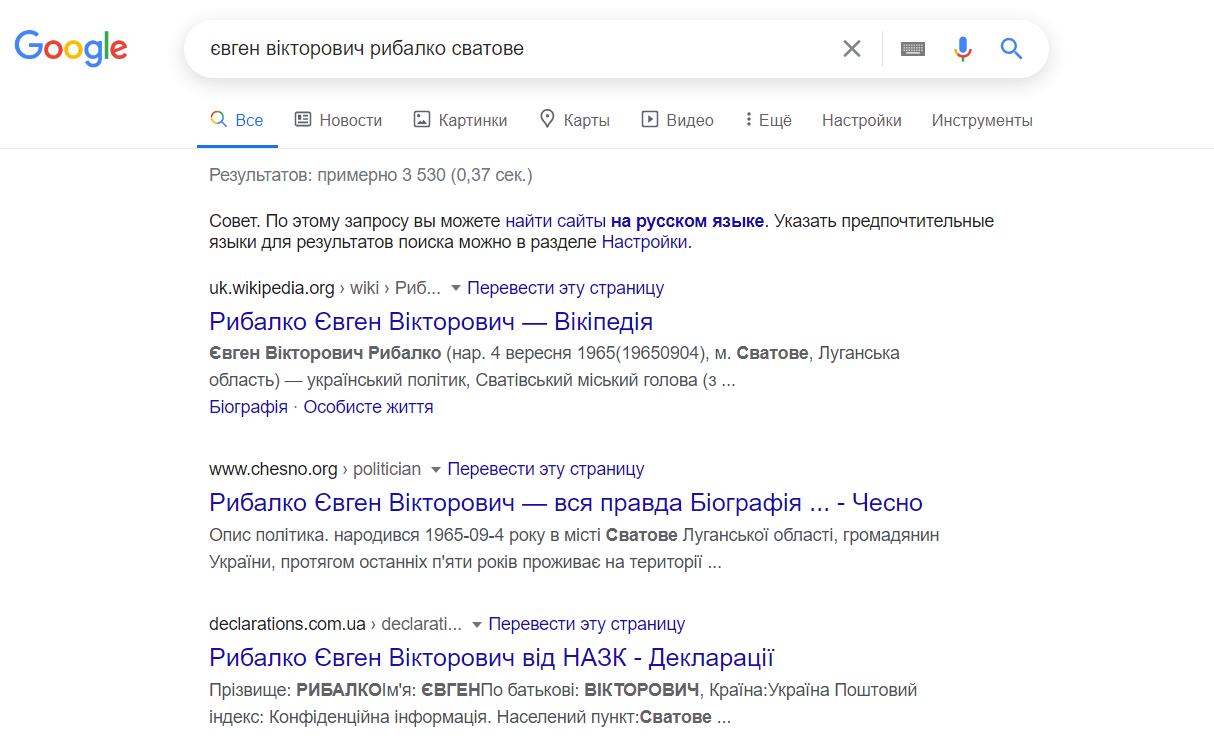Open the on-screen keyboard icon
This screenshot has width=1214, height=755.
pyautogui.click(x=912, y=48)
